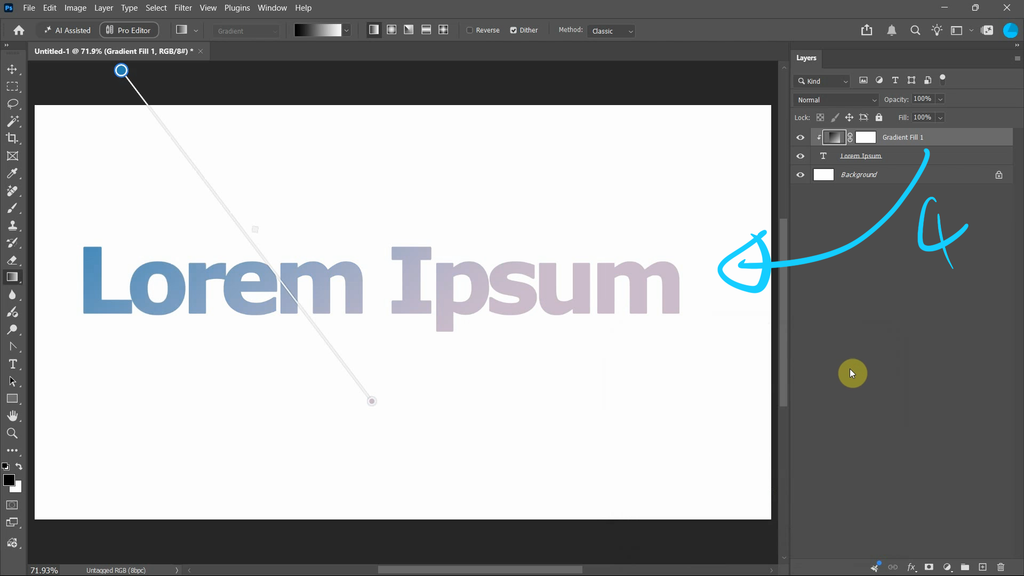Swap foreground and background colors
The height and width of the screenshot is (576, 1024).
pos(19,466)
